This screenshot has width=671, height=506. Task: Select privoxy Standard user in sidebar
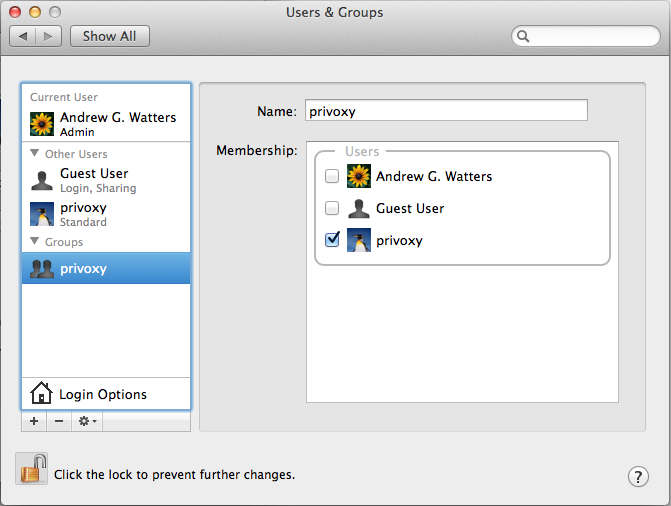pos(106,214)
